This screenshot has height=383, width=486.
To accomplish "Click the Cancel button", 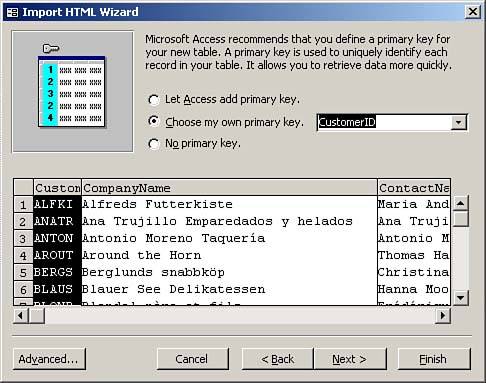I will [x=192, y=359].
